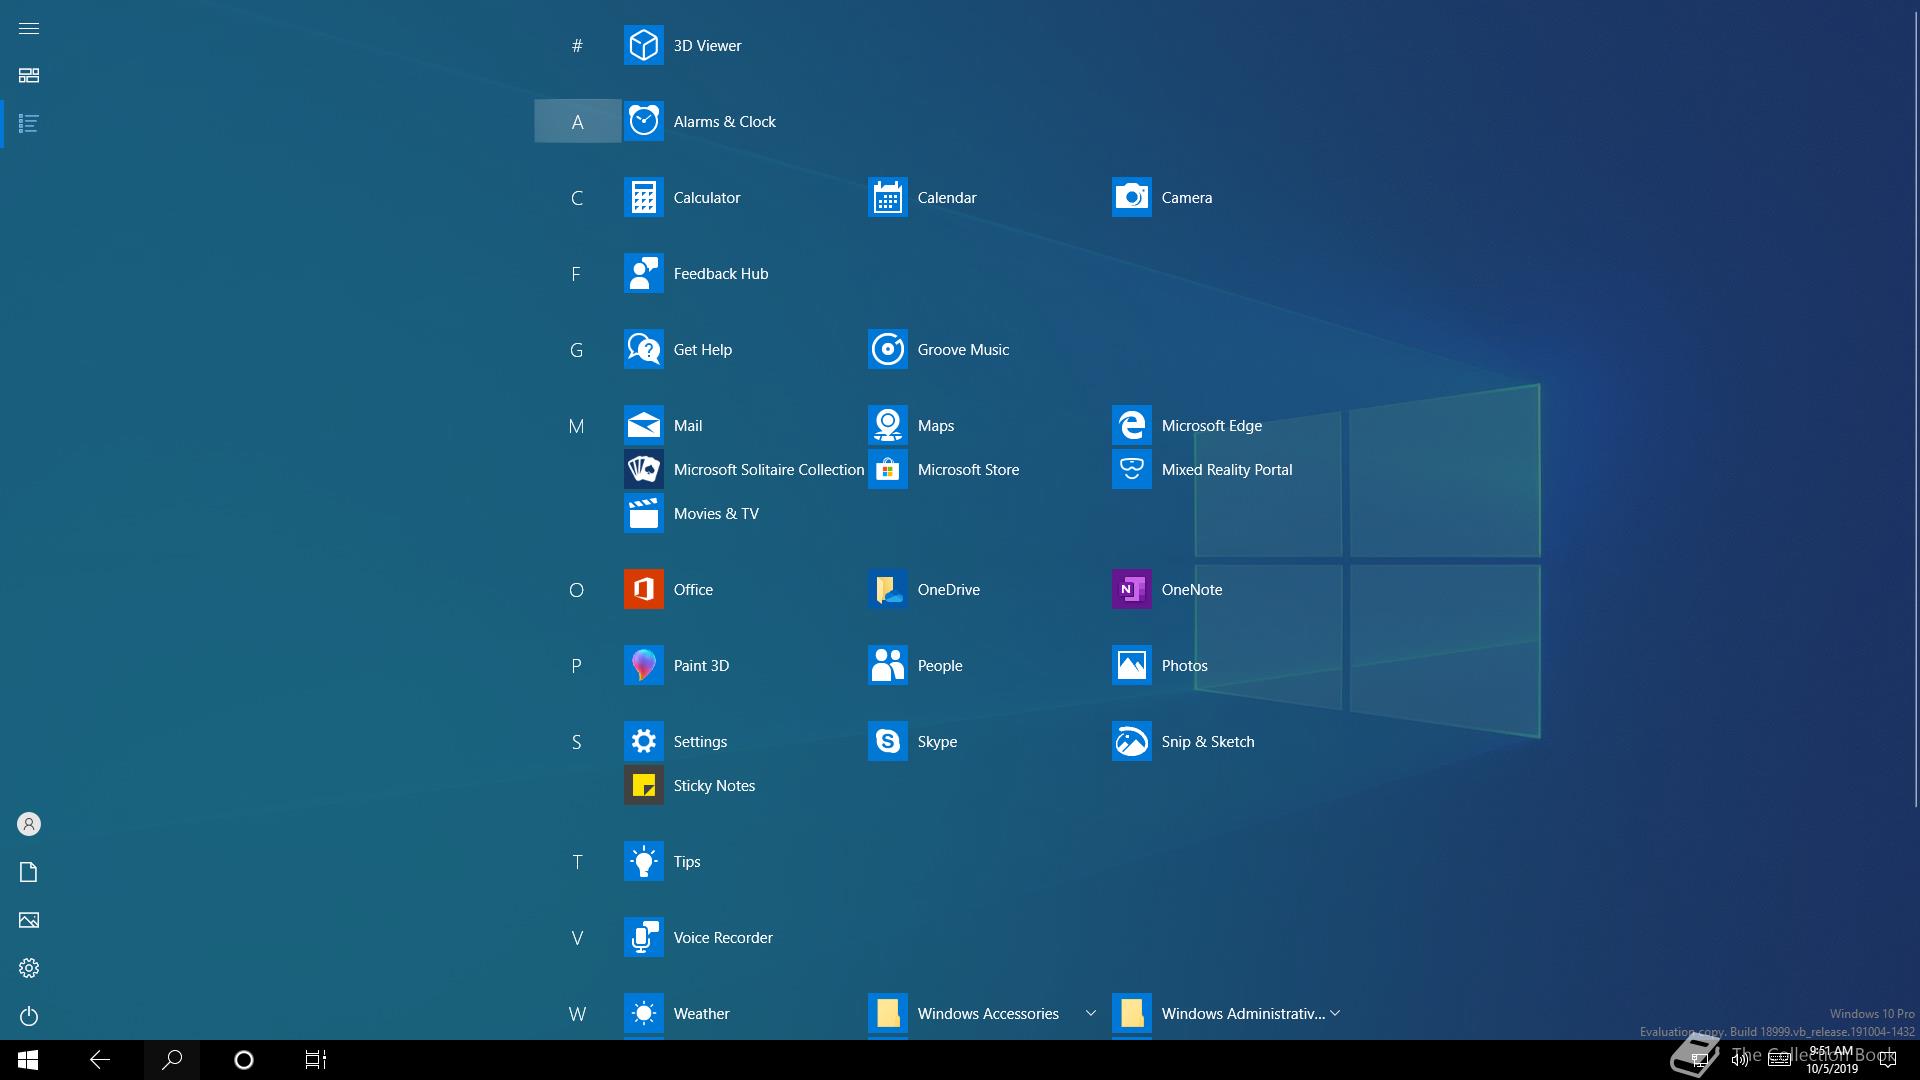Click the taskbar Back arrow
The height and width of the screenshot is (1080, 1920).
(x=100, y=1060)
